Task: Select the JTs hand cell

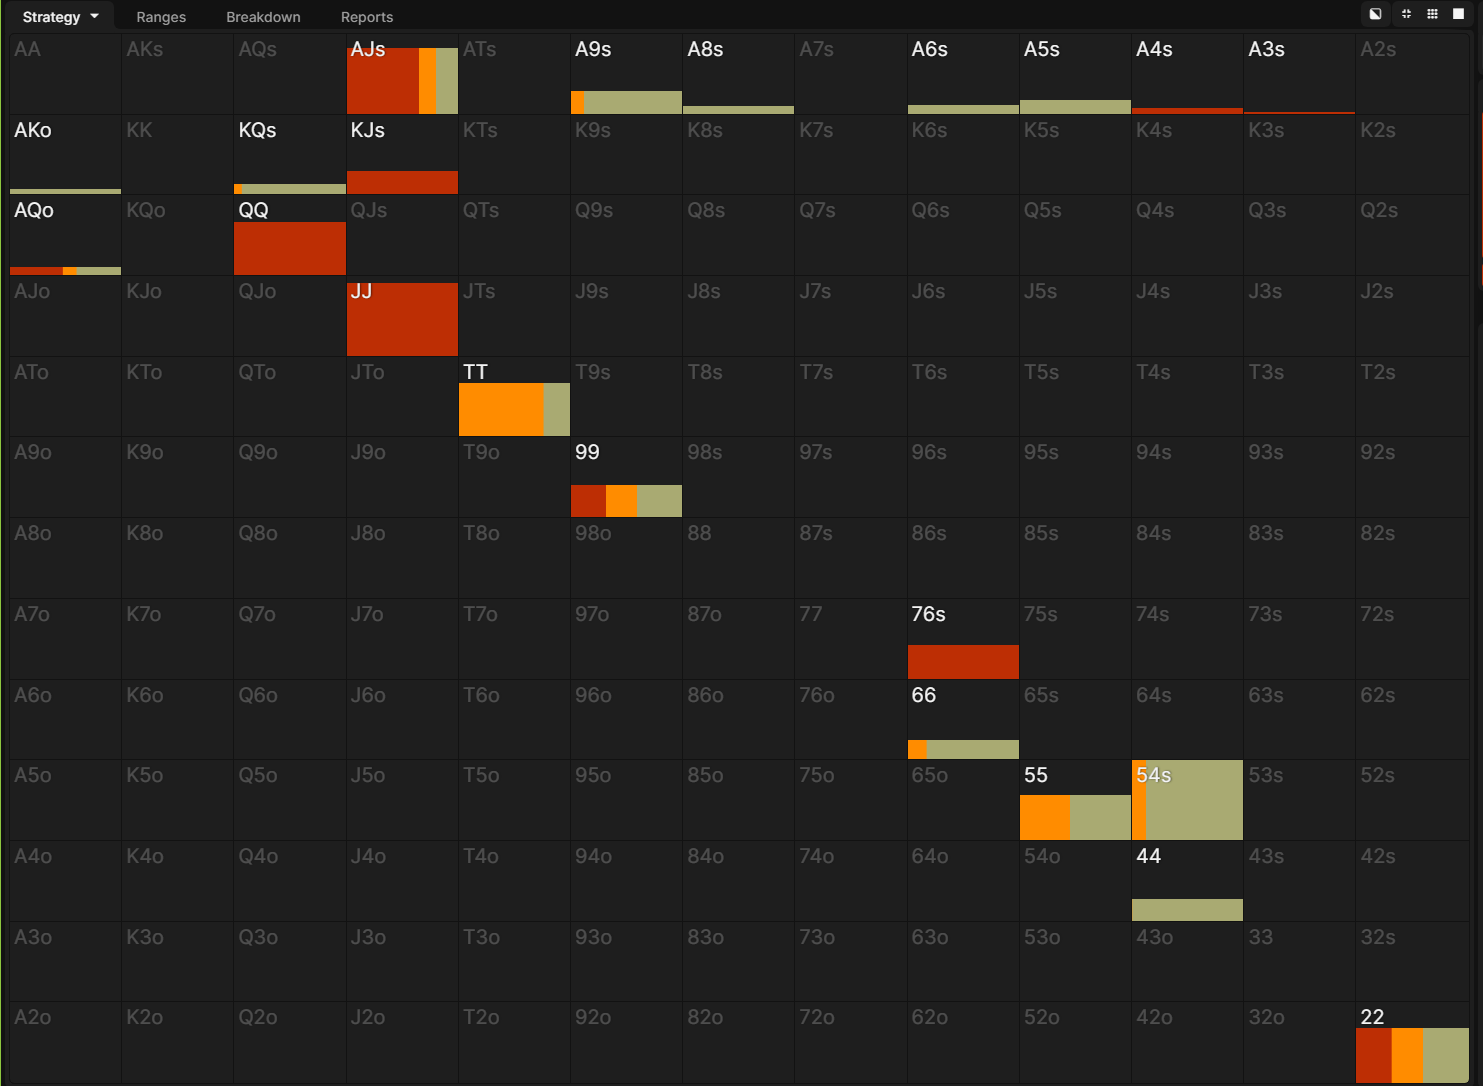Action: [x=514, y=316]
